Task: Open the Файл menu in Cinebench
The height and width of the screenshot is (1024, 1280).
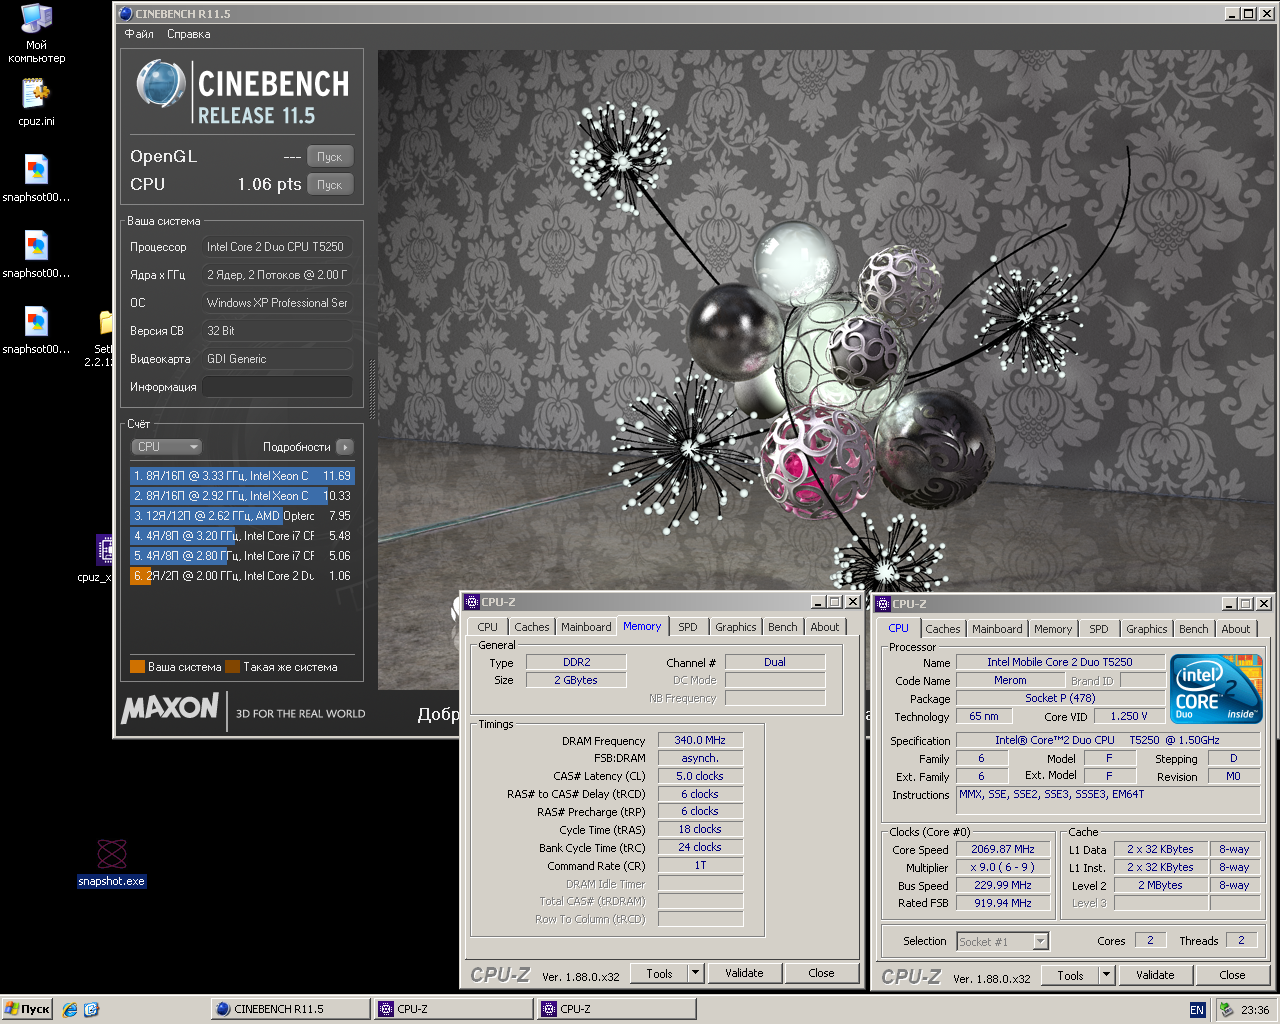Action: tap(139, 34)
